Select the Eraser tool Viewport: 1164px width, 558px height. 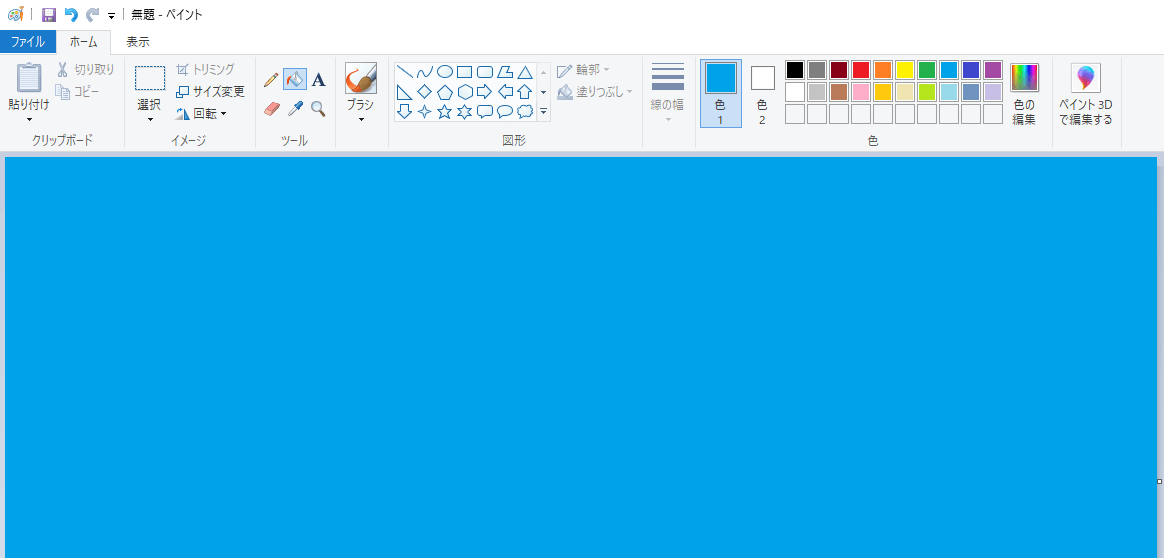tap(271, 108)
